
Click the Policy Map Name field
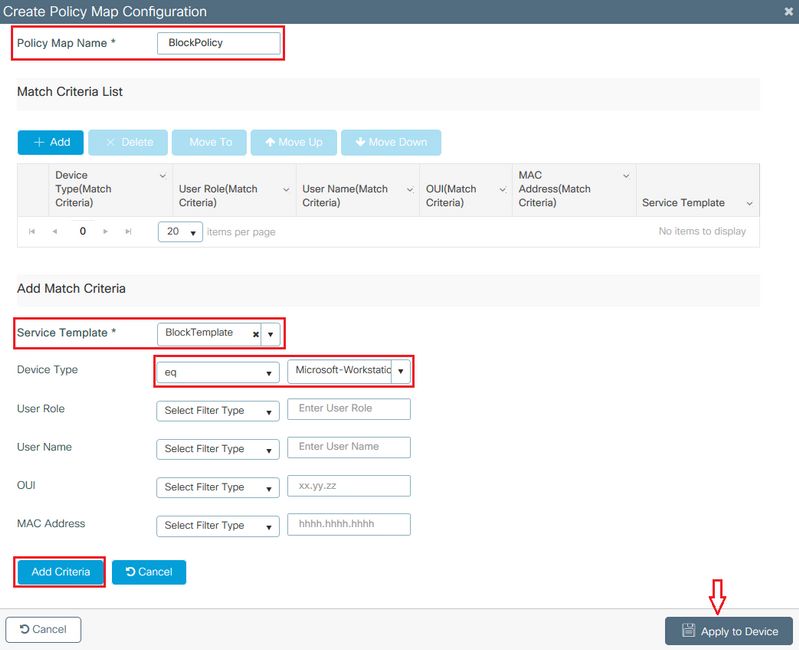pyautogui.click(x=219, y=43)
